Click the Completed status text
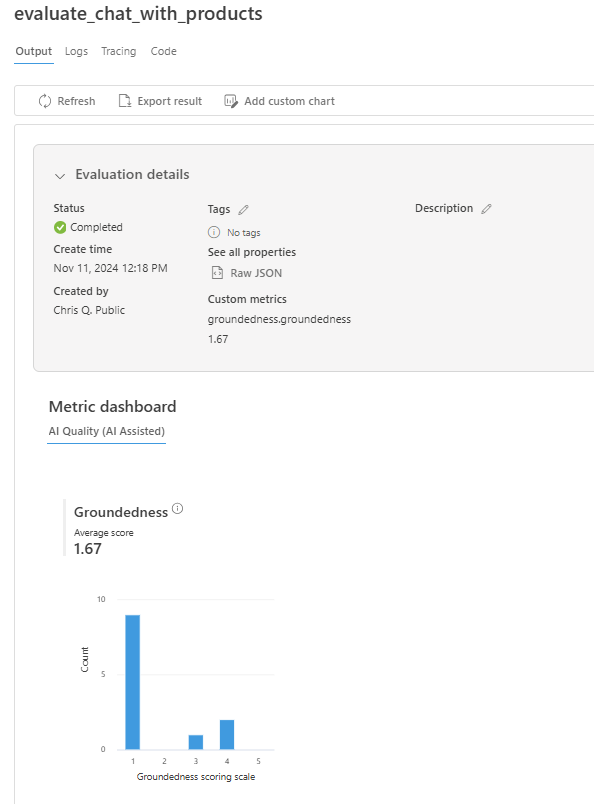This screenshot has height=804, width=594. 96,227
